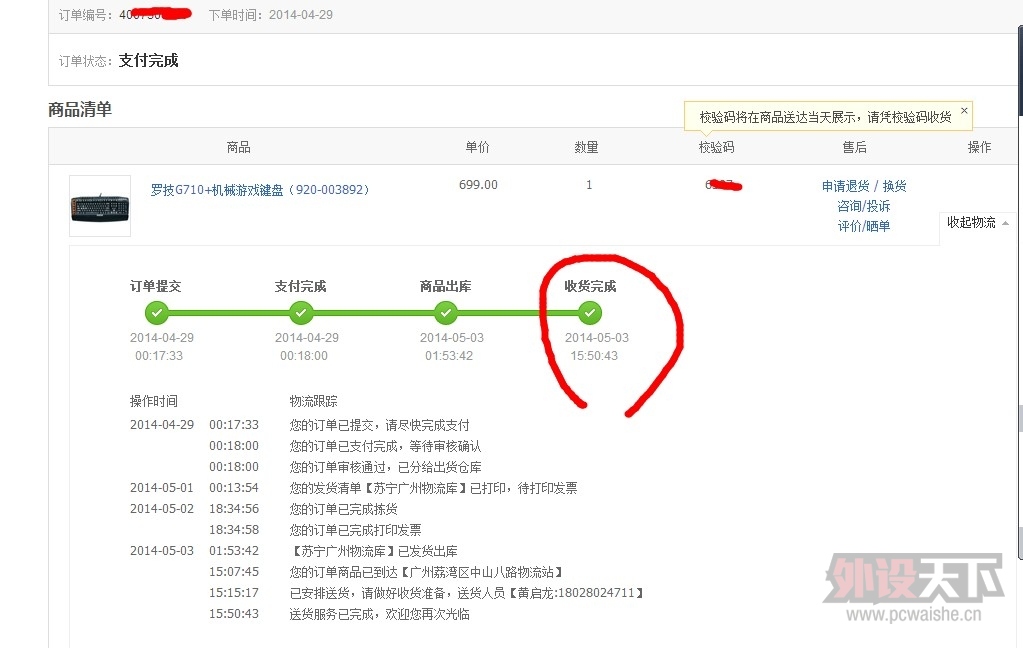Click the unit price 699.00

478,185
